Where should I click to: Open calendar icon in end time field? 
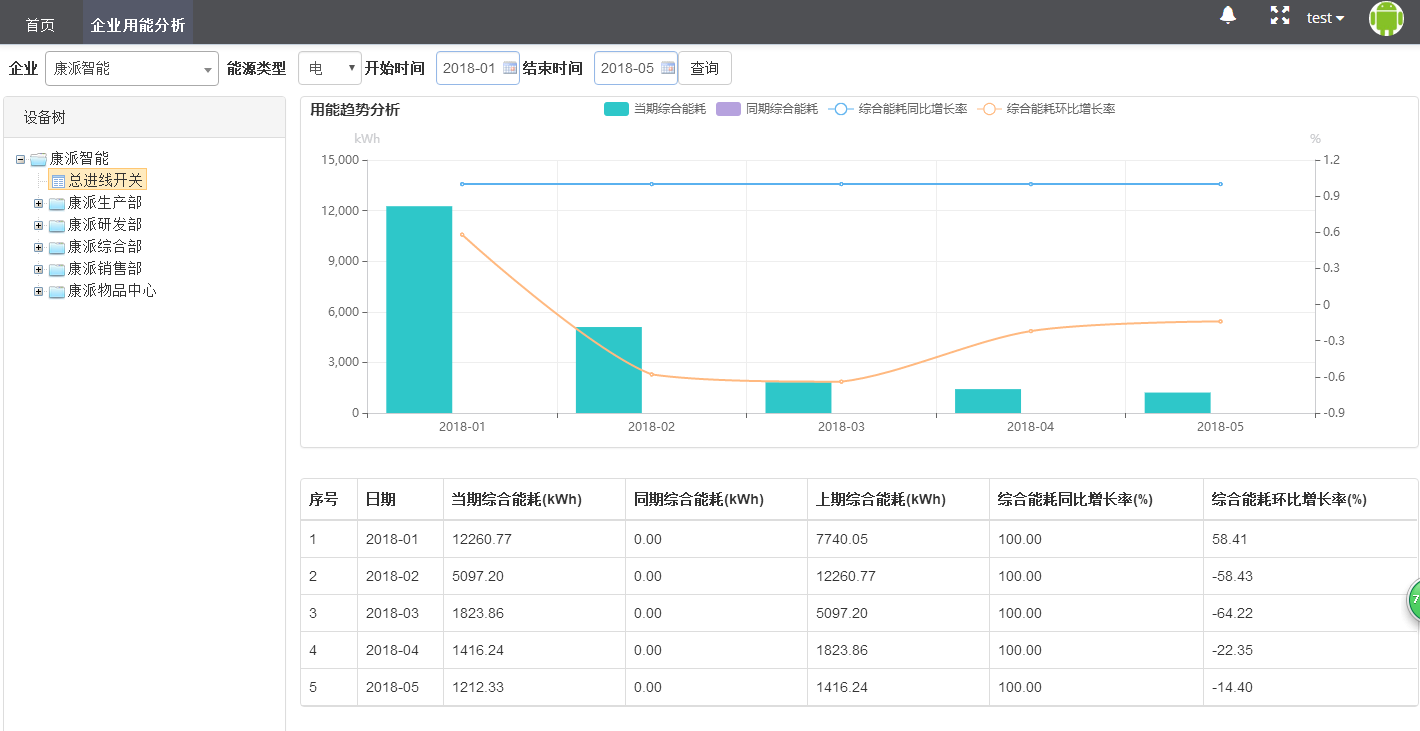(667, 68)
